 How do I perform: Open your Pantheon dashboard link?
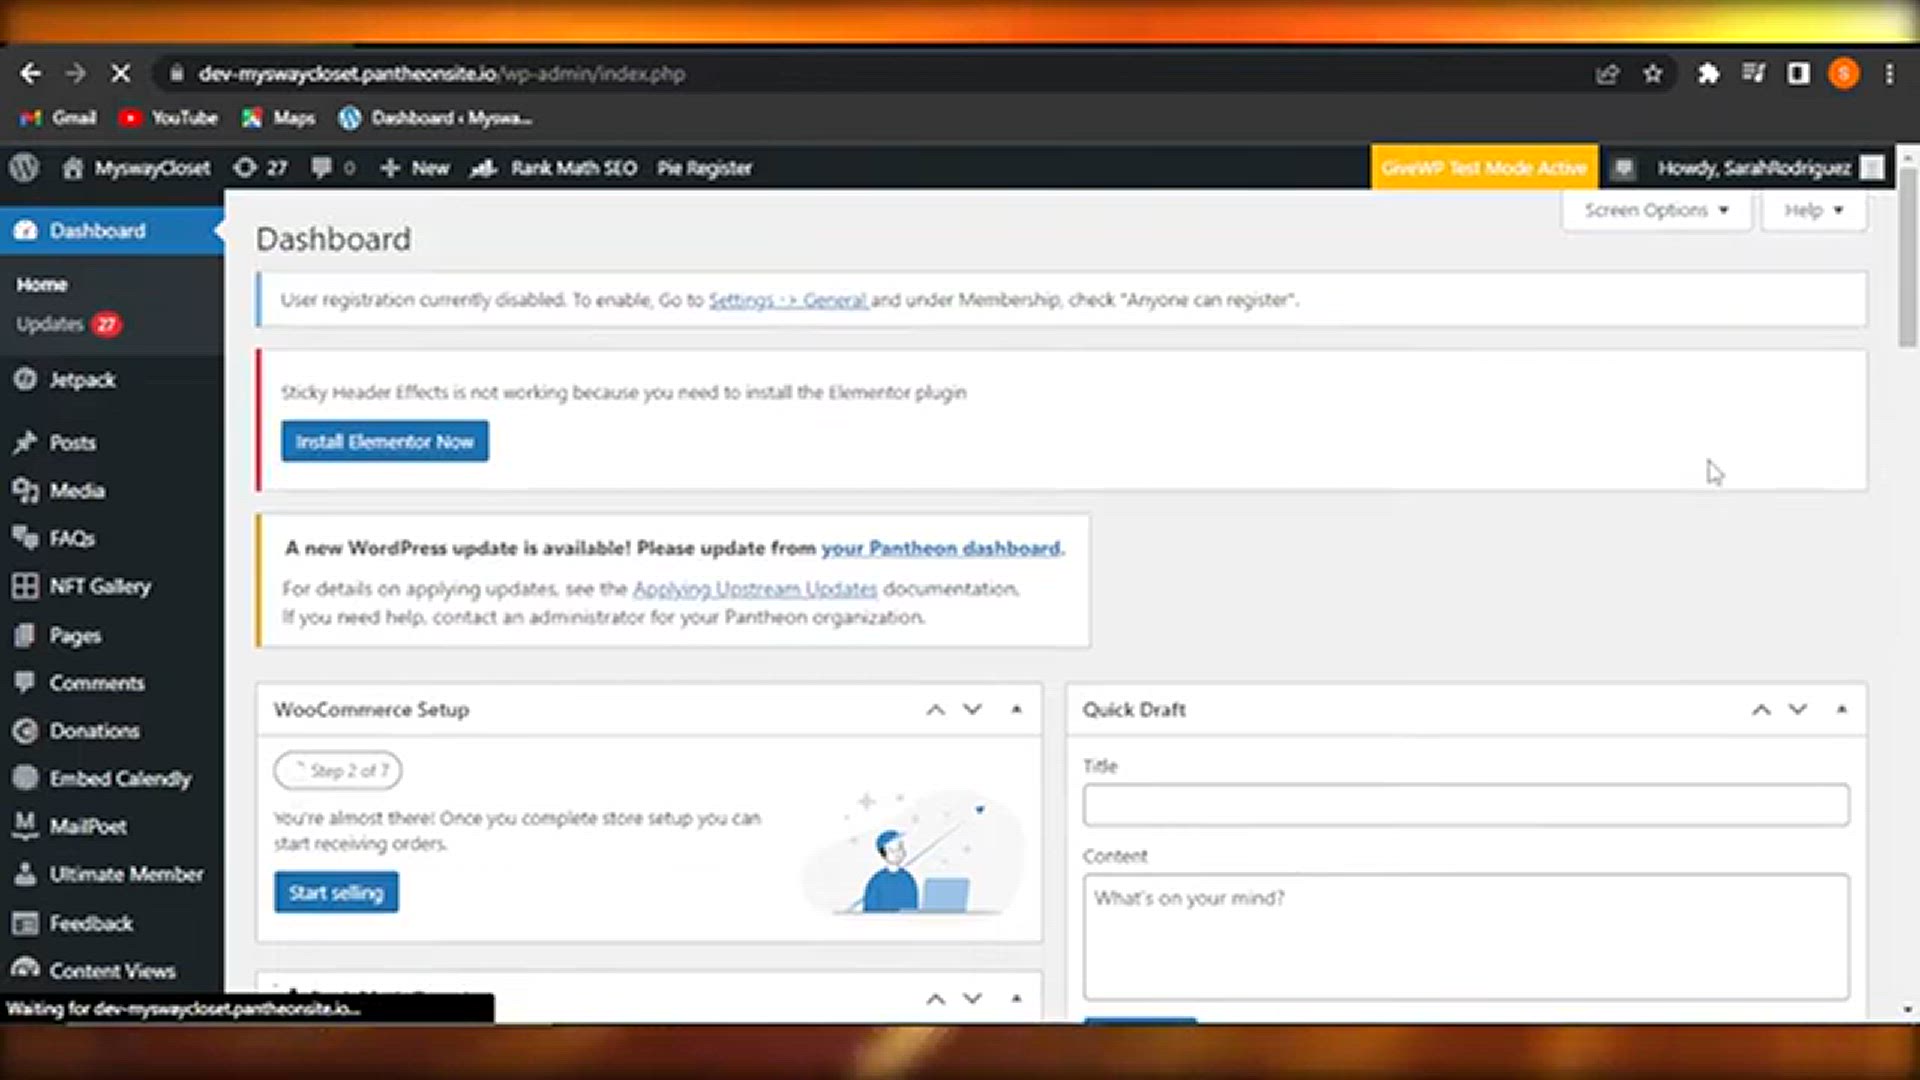point(940,548)
